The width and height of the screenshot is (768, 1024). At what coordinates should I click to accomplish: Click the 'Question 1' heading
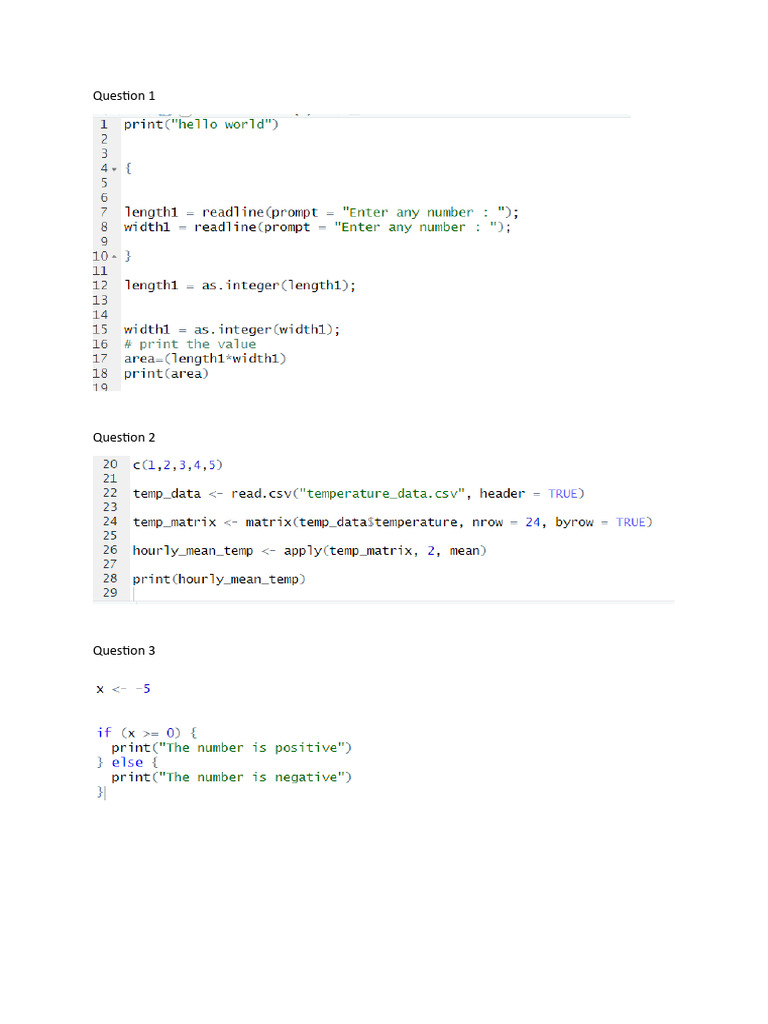[124, 96]
